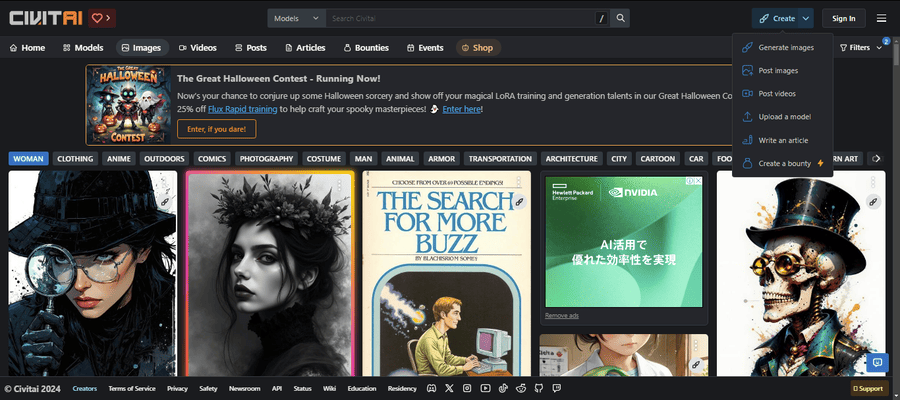
Task: Open the Filters dropdown
Action: coord(860,48)
